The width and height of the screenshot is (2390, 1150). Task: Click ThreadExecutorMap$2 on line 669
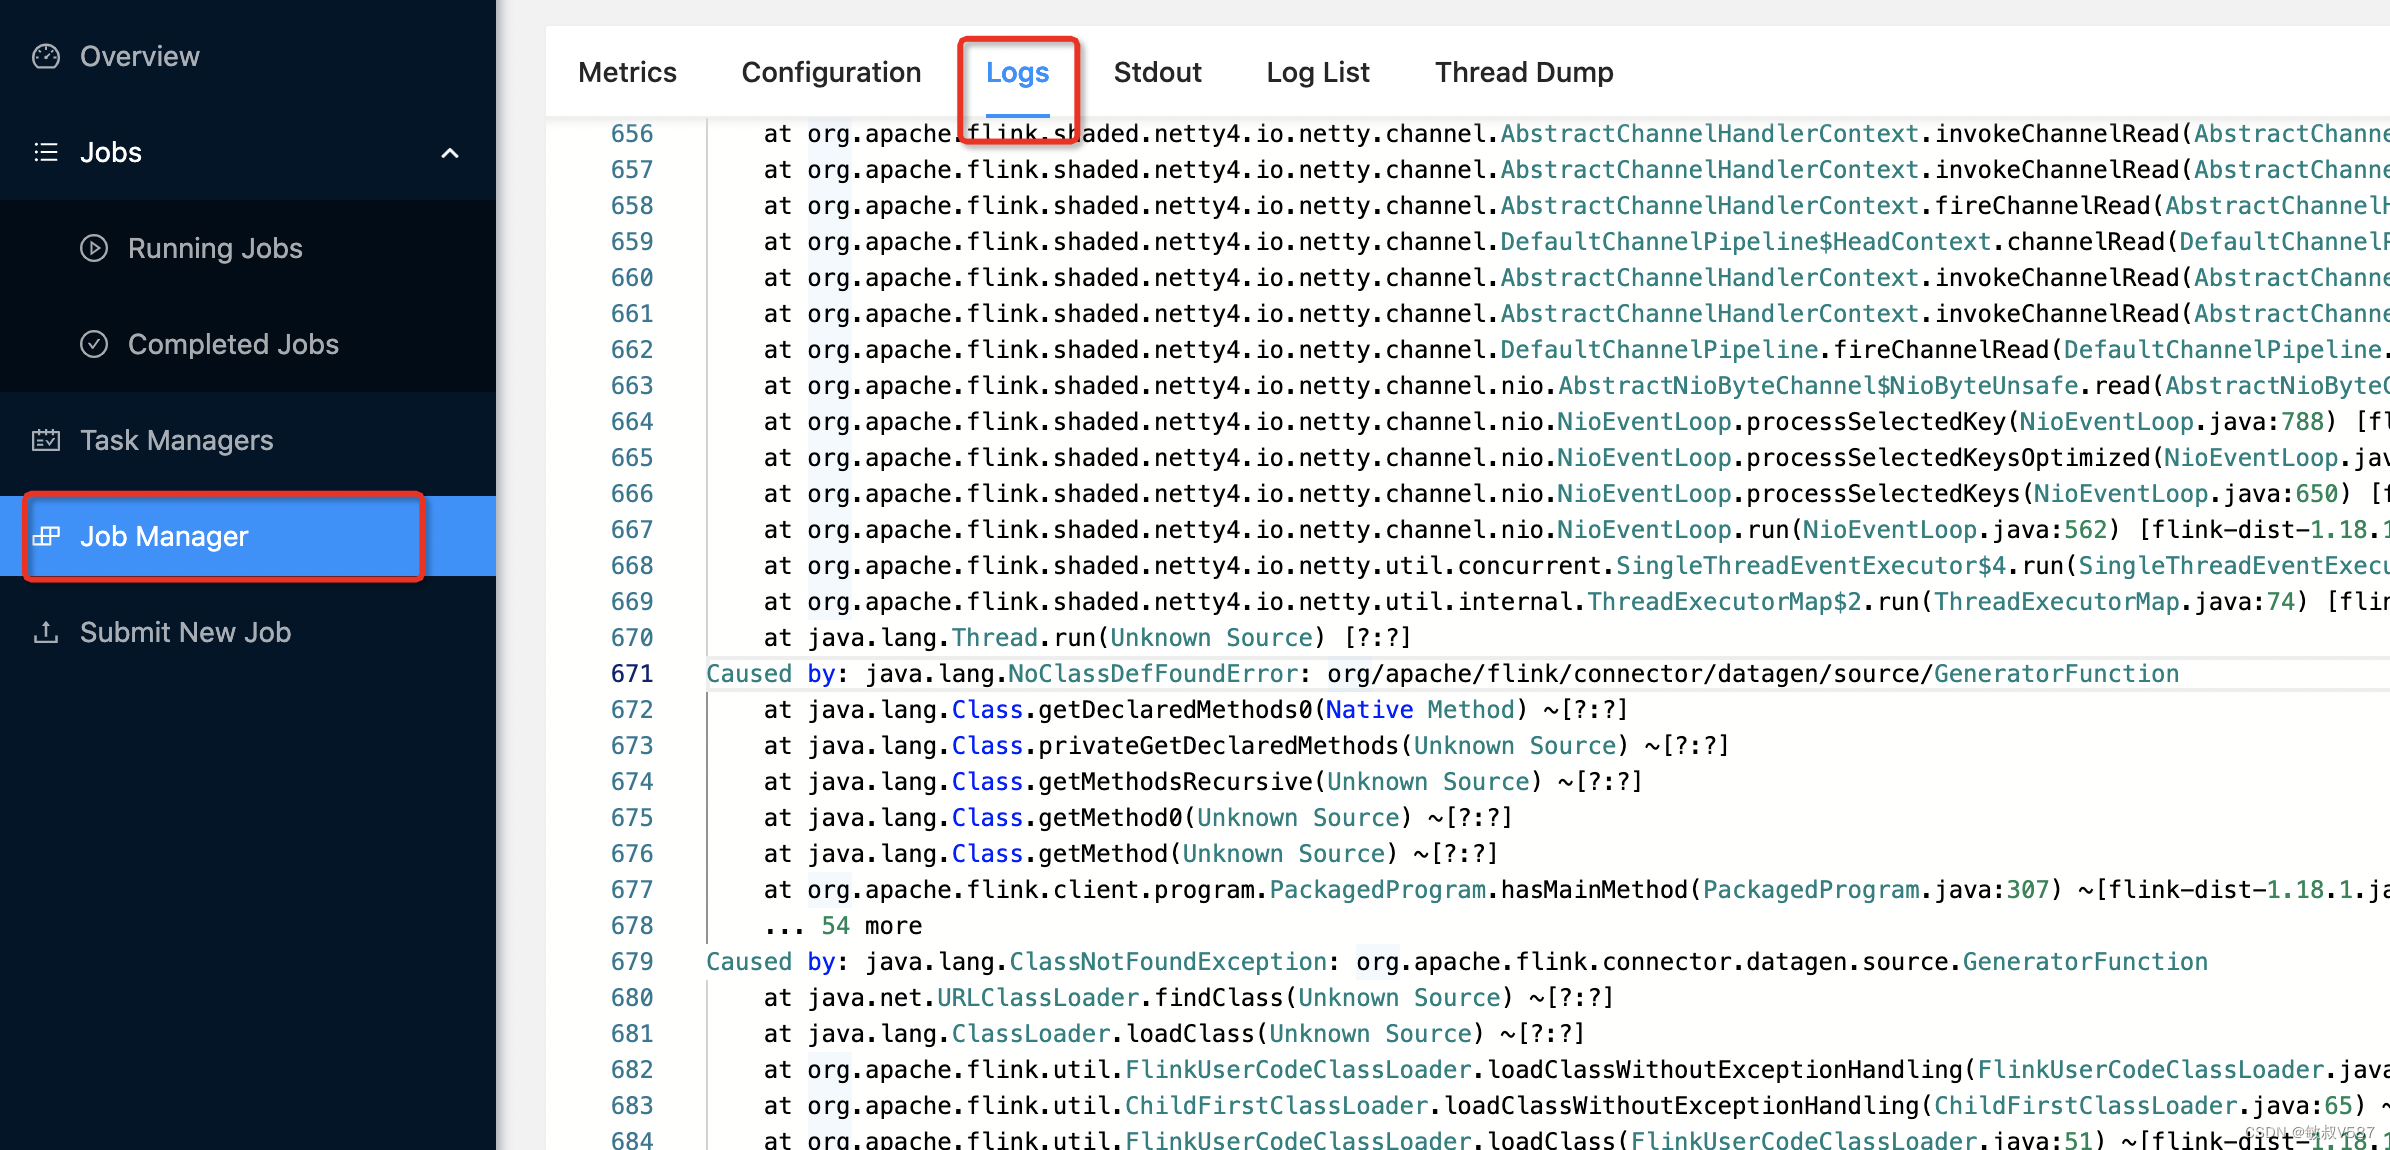[1724, 602]
